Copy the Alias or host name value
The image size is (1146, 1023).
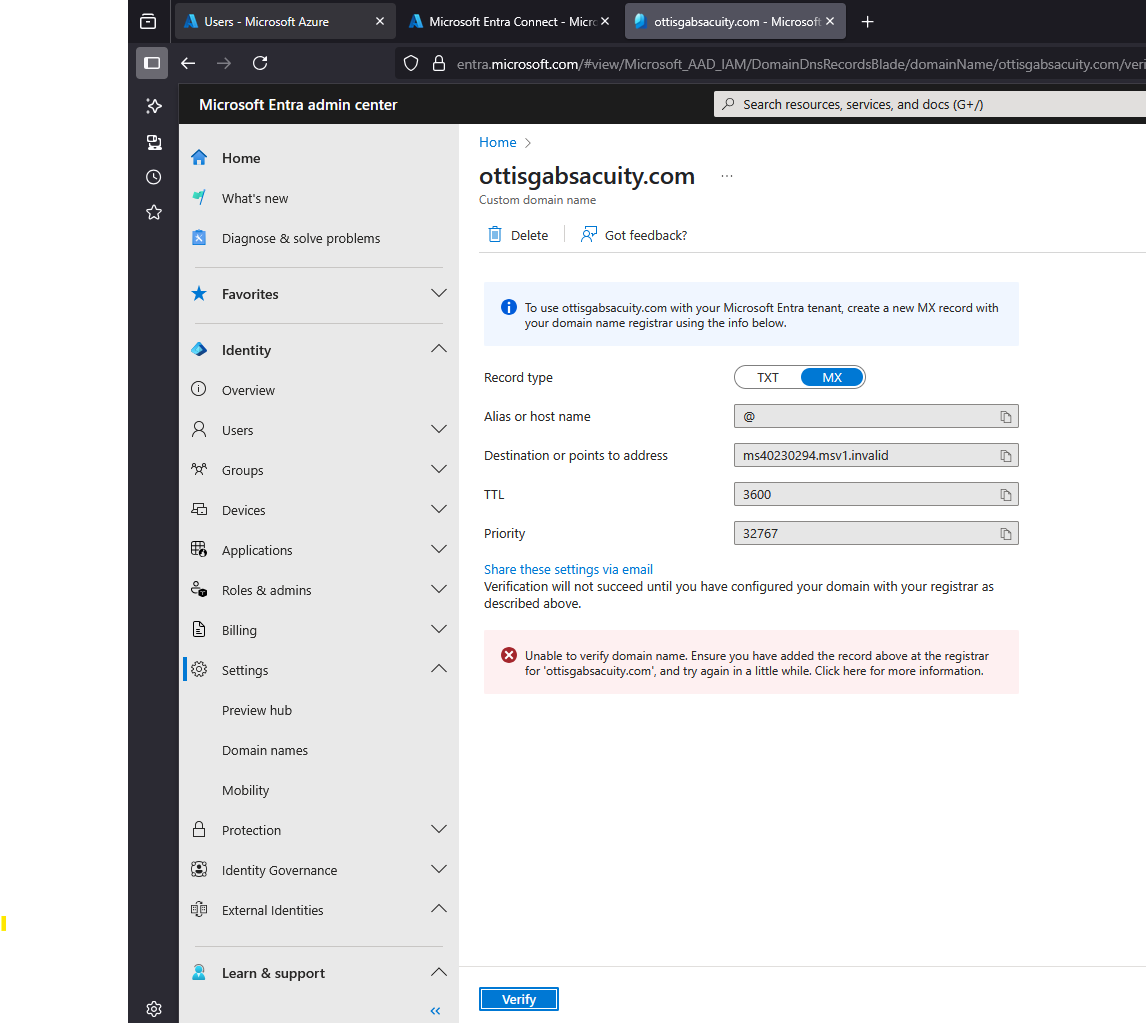[1006, 417]
